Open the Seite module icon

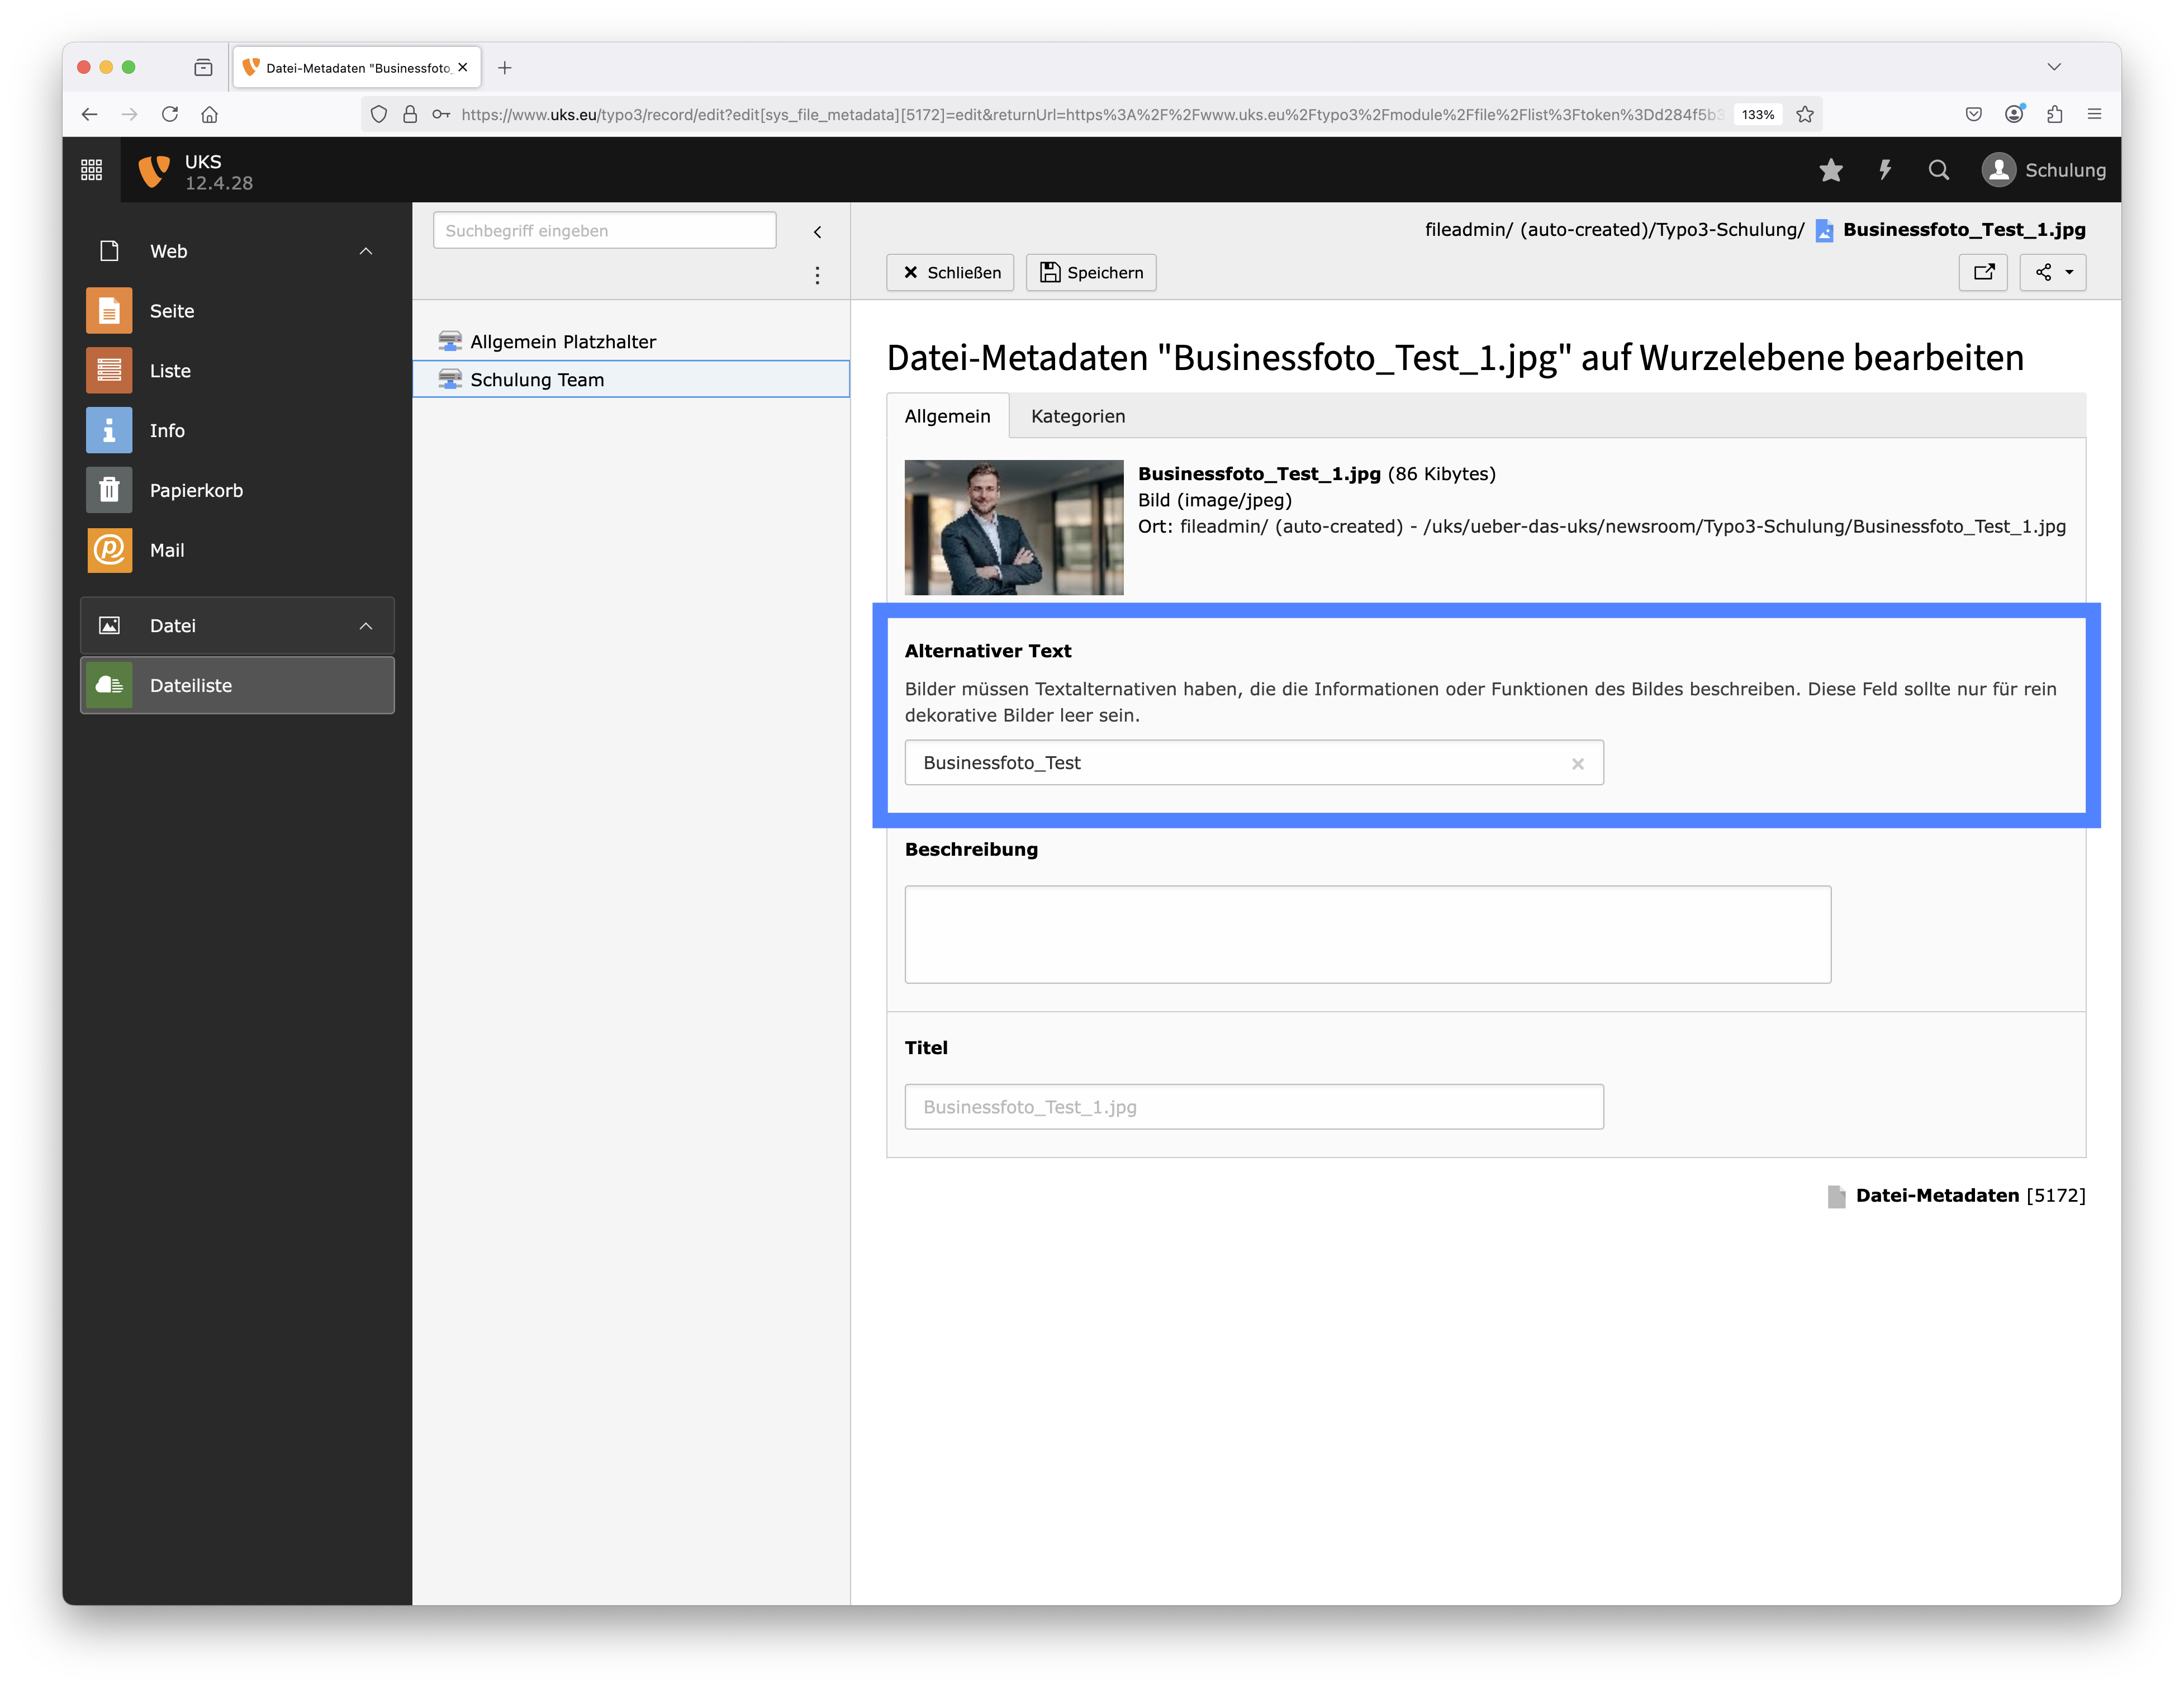[109, 311]
